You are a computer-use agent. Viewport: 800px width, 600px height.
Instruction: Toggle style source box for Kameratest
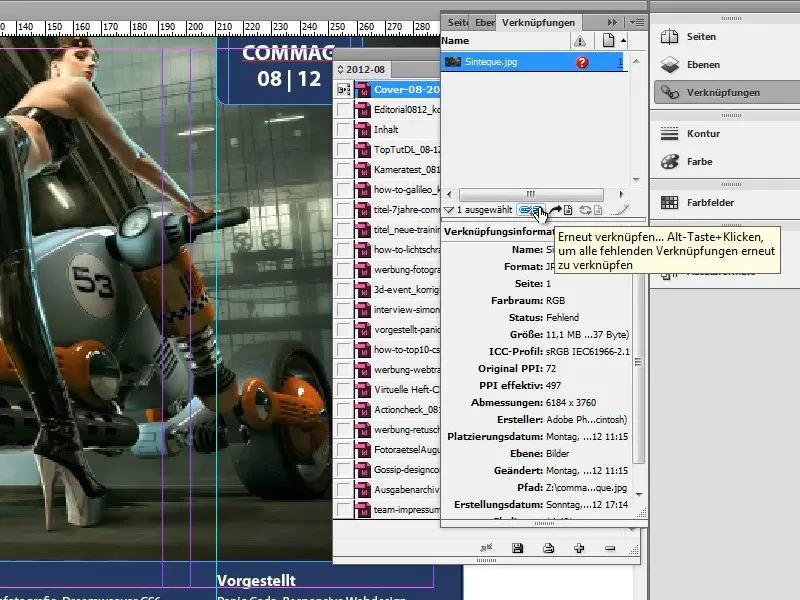(x=344, y=170)
